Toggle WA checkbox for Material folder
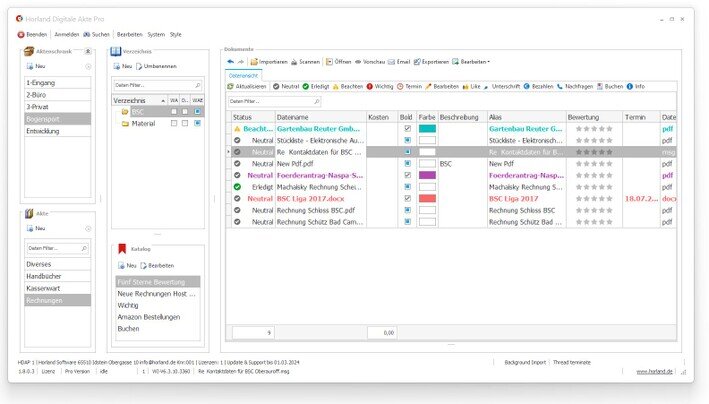 tap(174, 123)
